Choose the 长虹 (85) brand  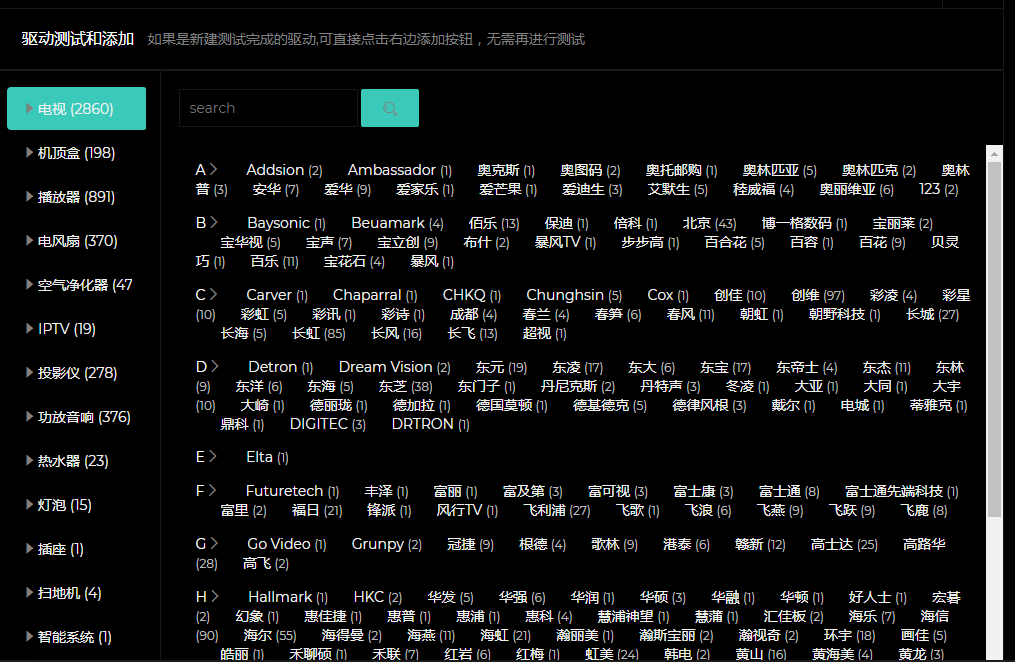[318, 333]
